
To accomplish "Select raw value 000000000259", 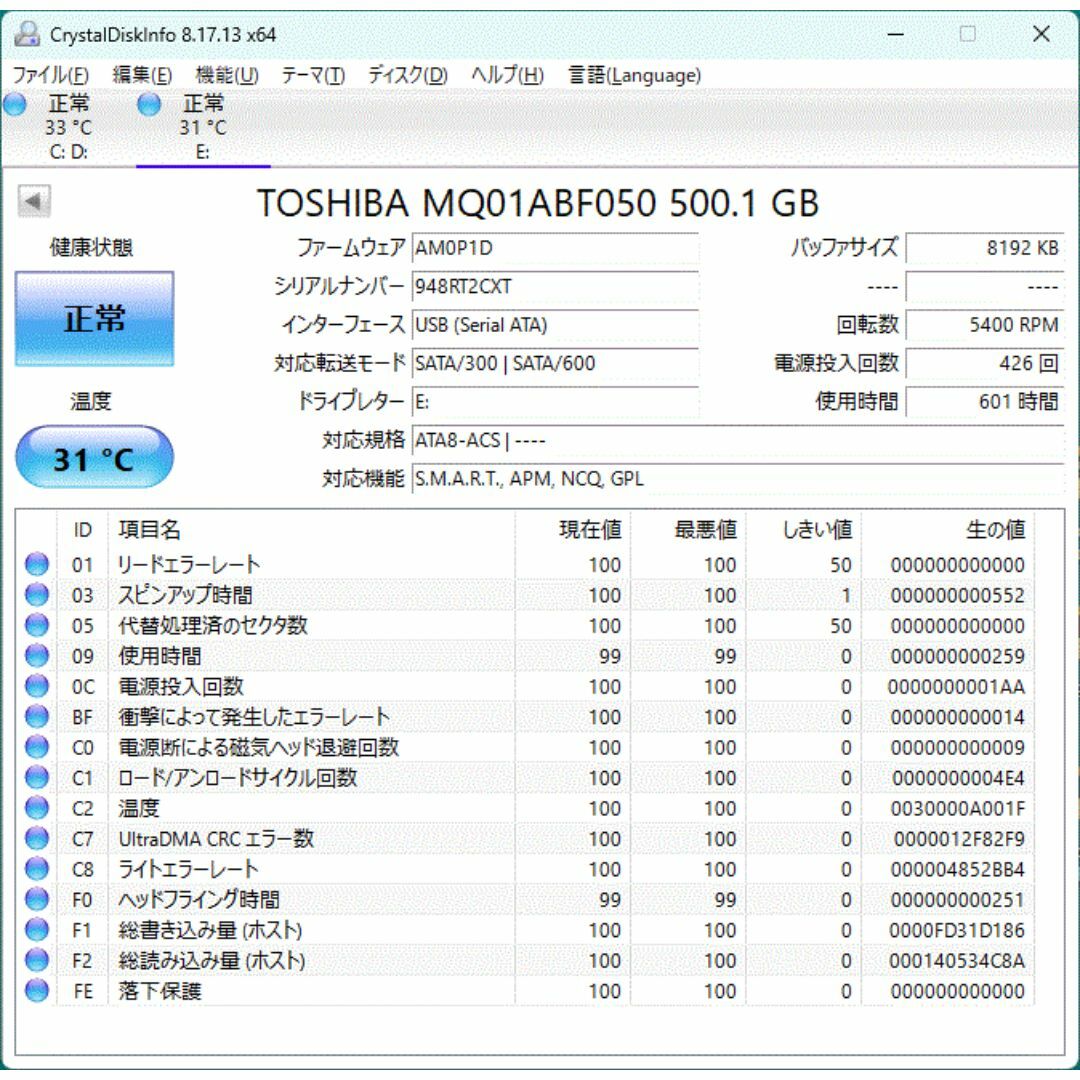I will point(957,656).
